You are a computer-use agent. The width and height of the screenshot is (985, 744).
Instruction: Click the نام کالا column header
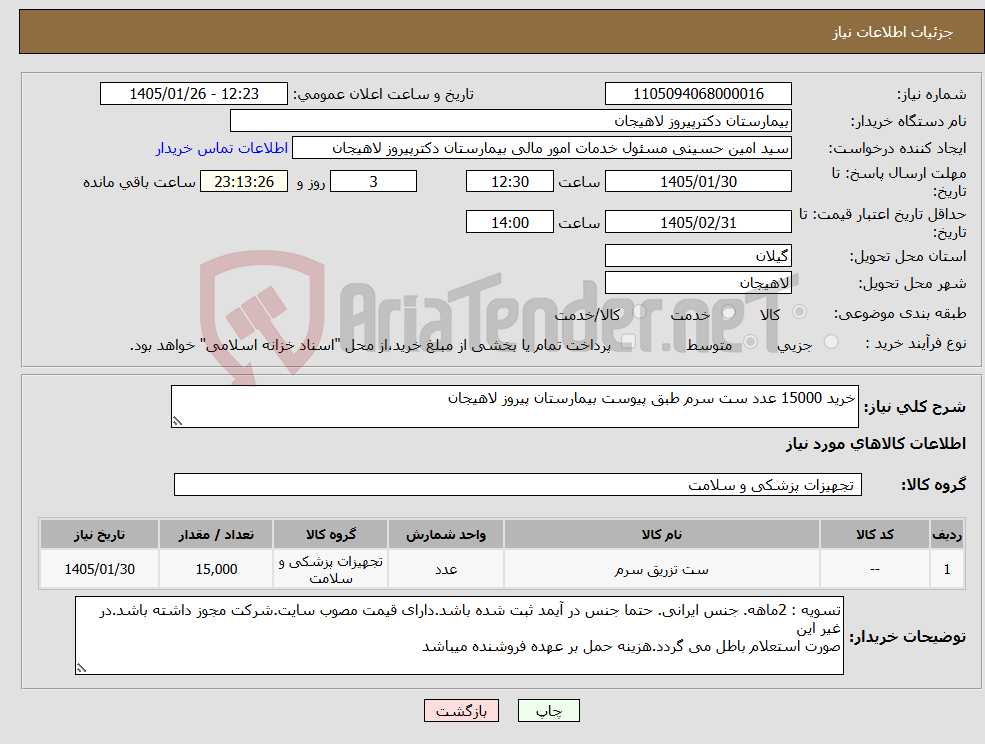pyautogui.click(x=661, y=534)
